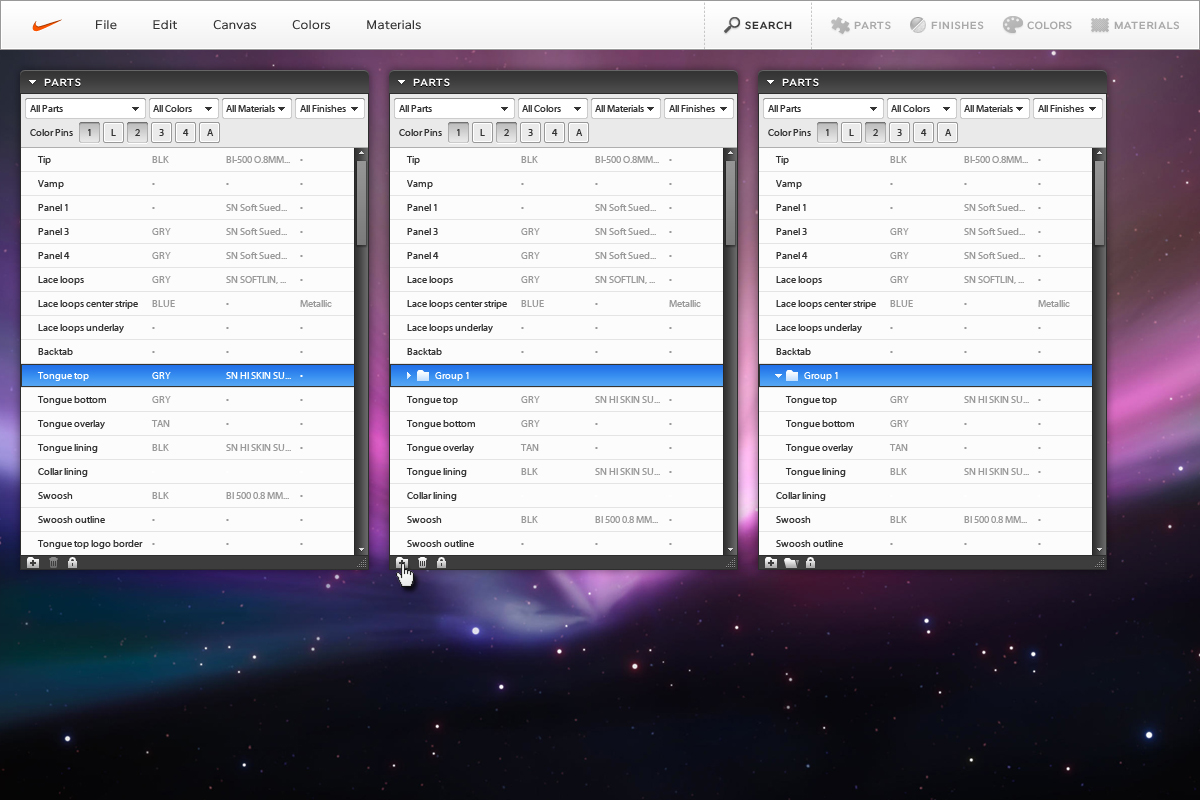Image resolution: width=1200 pixels, height=800 pixels.
Task: Toggle Color Pin 3 in left panel
Action: (161, 132)
